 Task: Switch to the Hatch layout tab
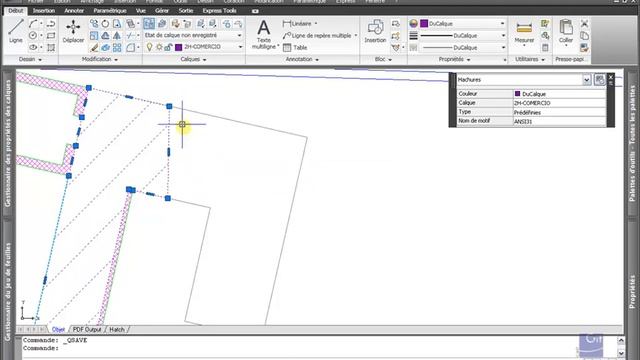117,329
